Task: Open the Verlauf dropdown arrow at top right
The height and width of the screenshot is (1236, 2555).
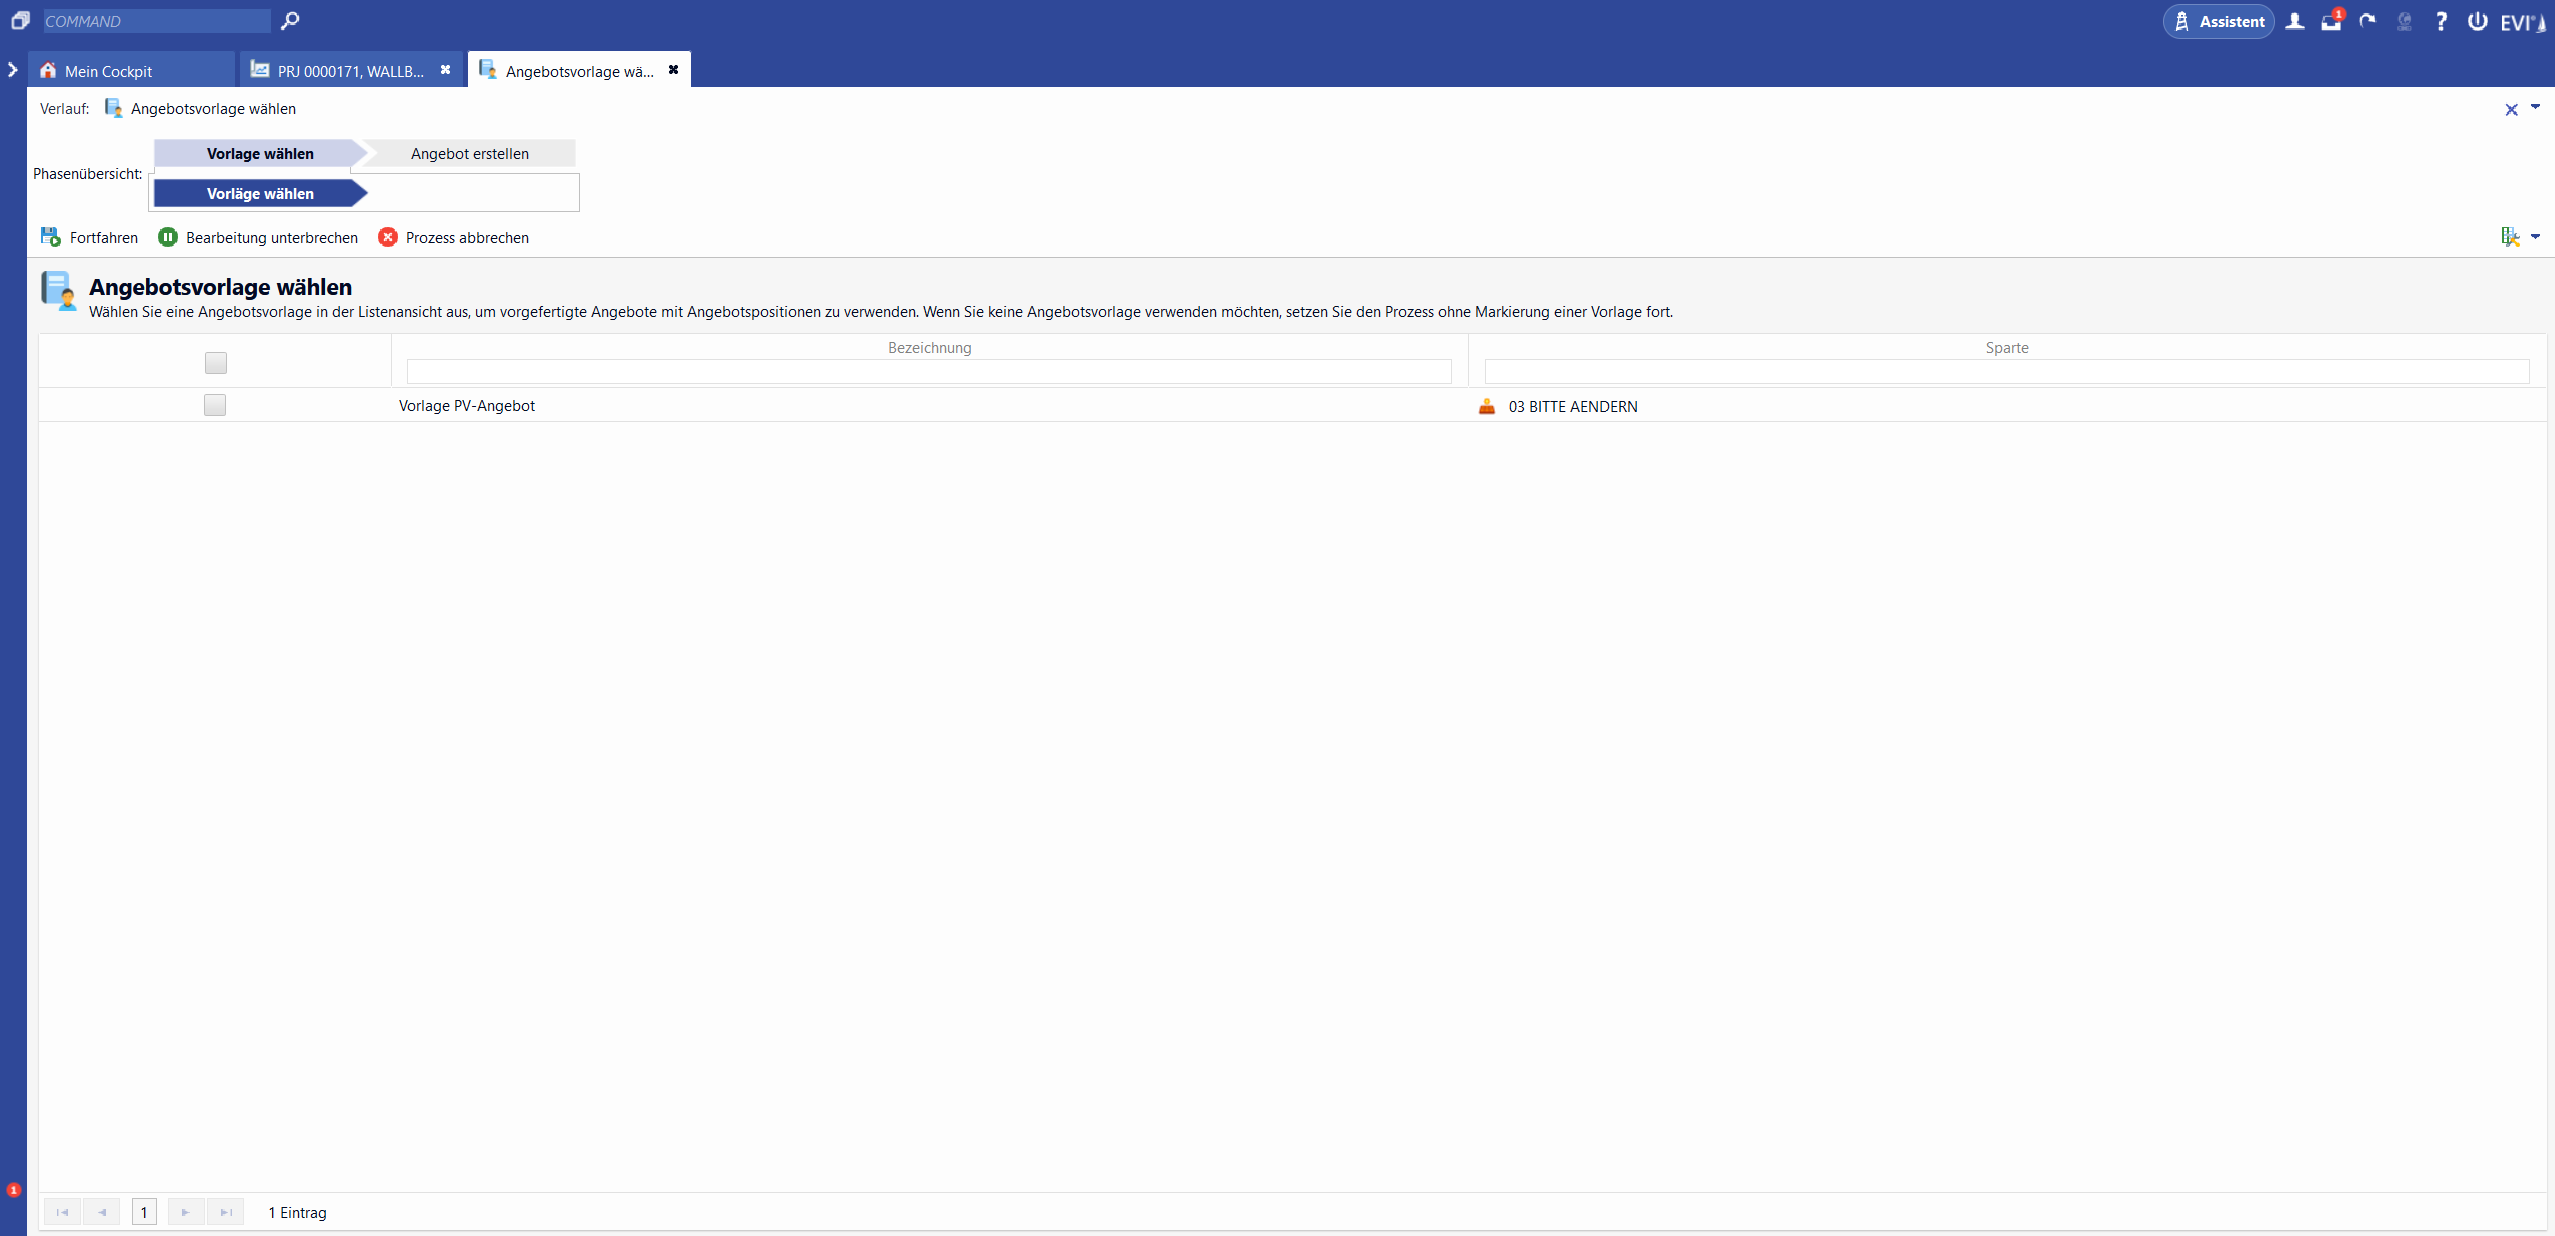Action: (x=2535, y=107)
